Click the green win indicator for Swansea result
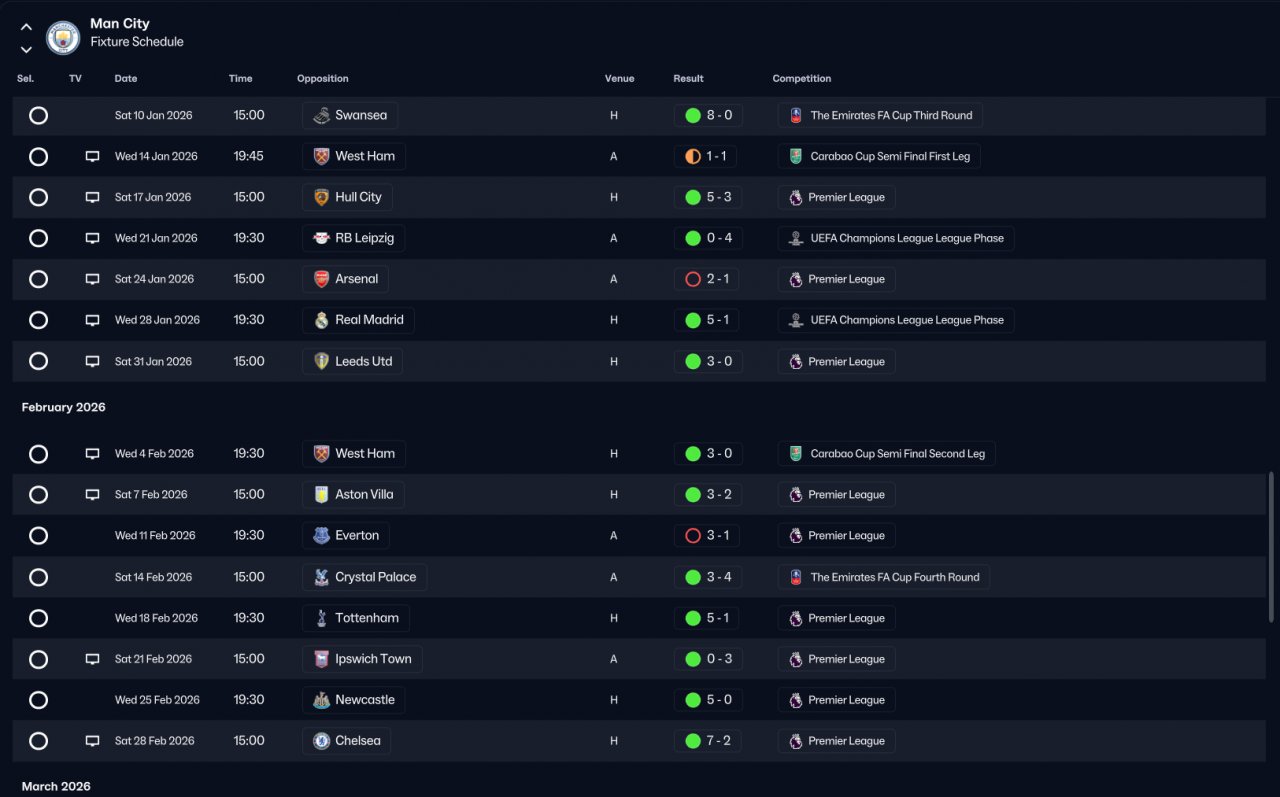Screen dimensions: 1280x797 point(692,115)
